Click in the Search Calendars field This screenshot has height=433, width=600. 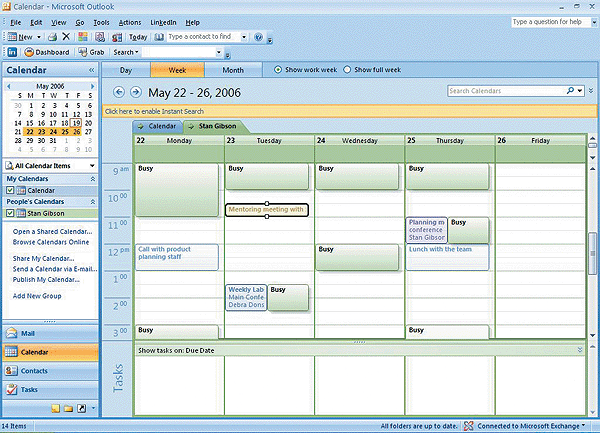point(506,91)
